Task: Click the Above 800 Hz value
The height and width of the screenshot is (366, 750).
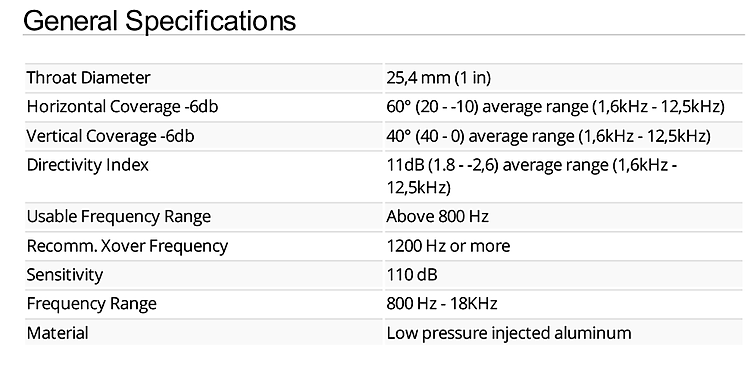Action: click(437, 216)
